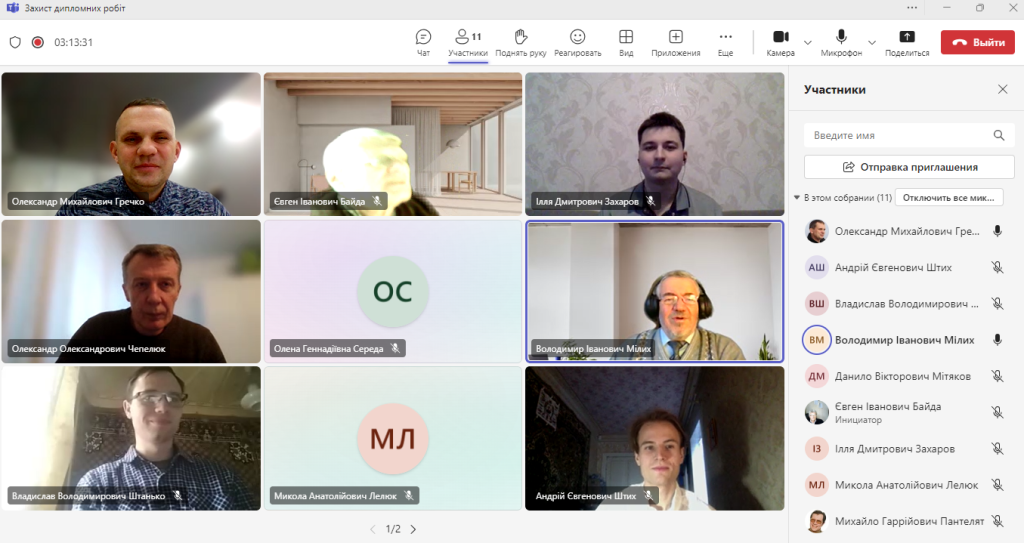Expand camera options dropdown arrow
Screen dimensions: 1024x543
click(x=808, y=43)
